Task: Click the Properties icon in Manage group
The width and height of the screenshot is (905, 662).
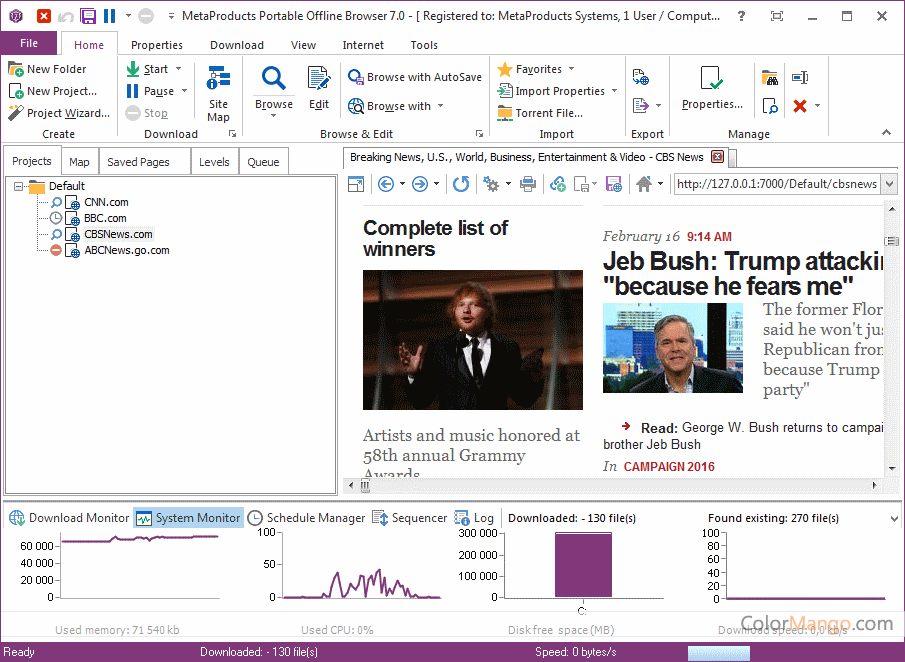Action: point(712,87)
